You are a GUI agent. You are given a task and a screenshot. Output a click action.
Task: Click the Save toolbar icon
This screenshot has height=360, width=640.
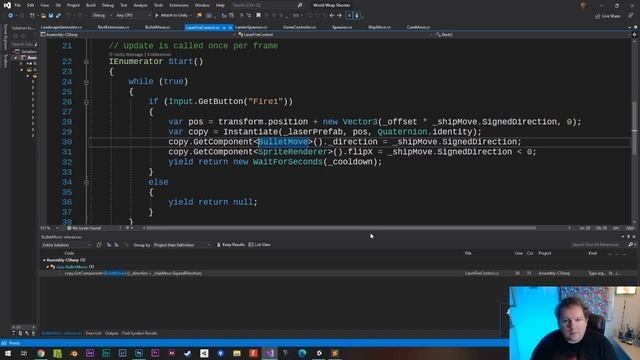[51, 16]
